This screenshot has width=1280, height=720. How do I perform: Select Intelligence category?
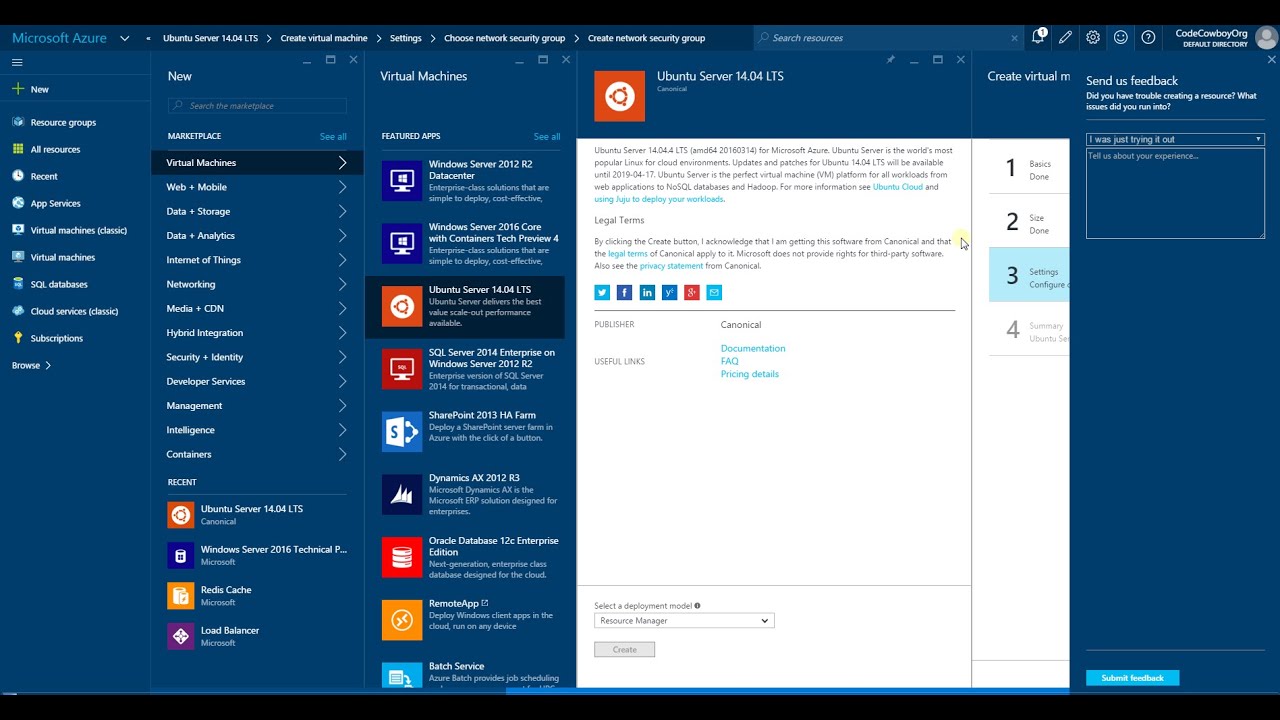click(x=257, y=430)
